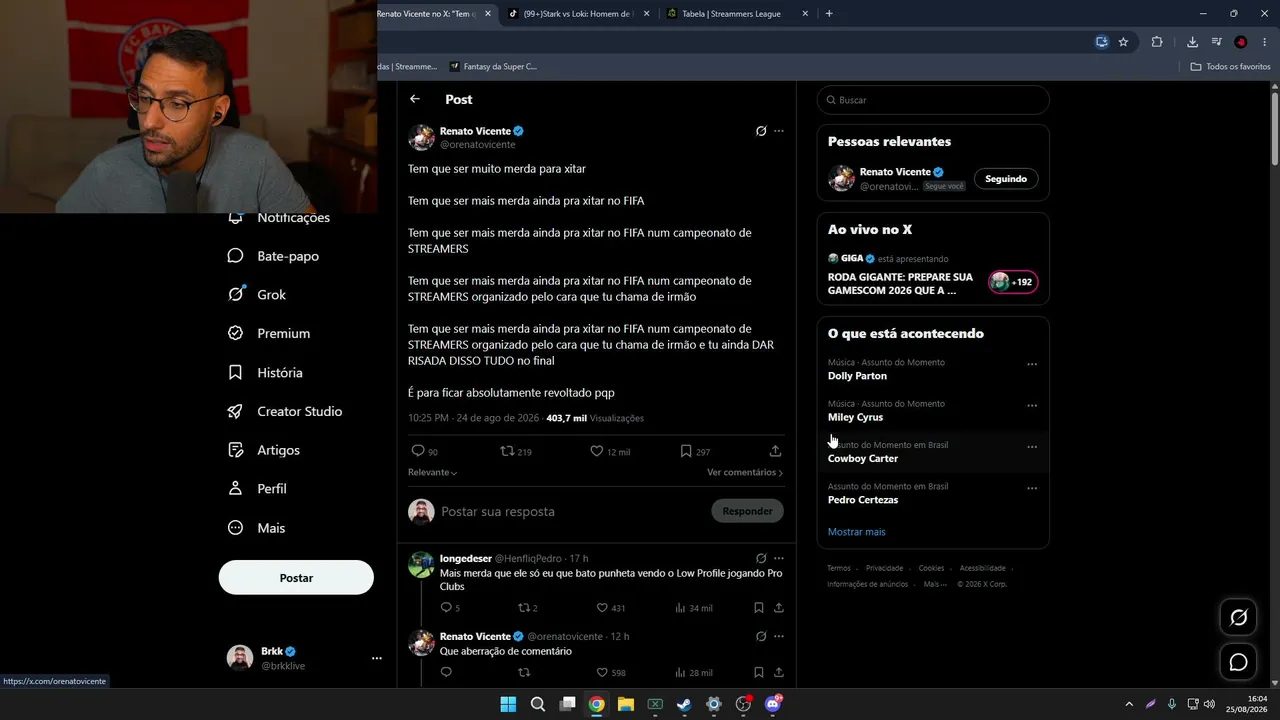1280x720 pixels.
Task: Open File Explorer from the taskbar
Action: (625, 704)
